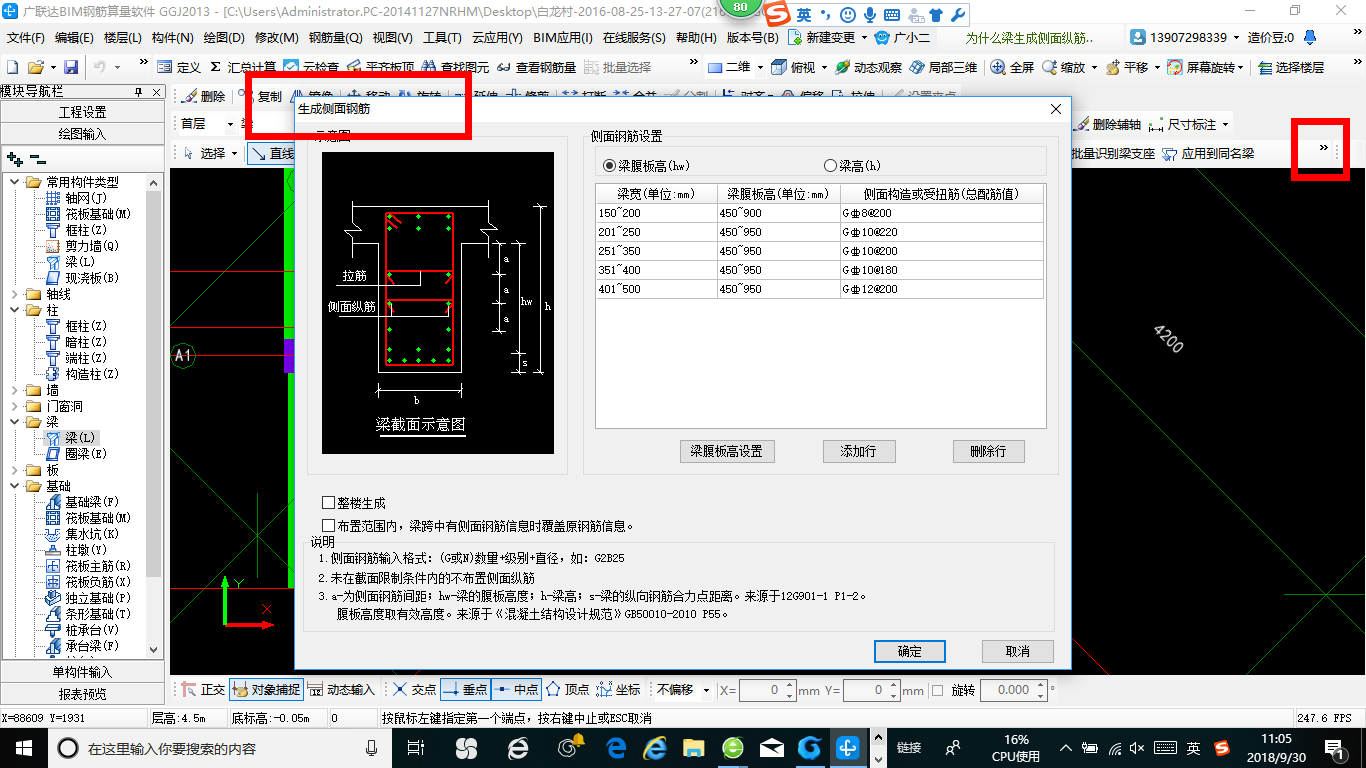Select 圈梁(E) in component tree
The image size is (1366, 768).
(86, 454)
